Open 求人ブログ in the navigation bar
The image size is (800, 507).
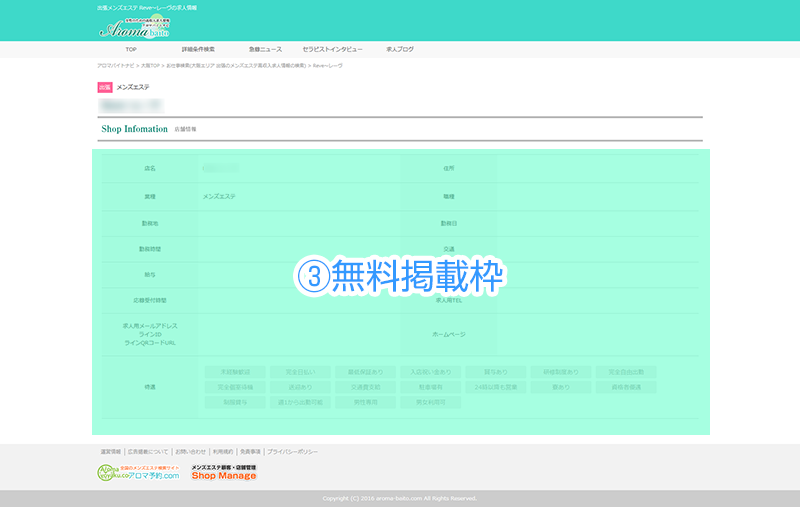[399, 49]
